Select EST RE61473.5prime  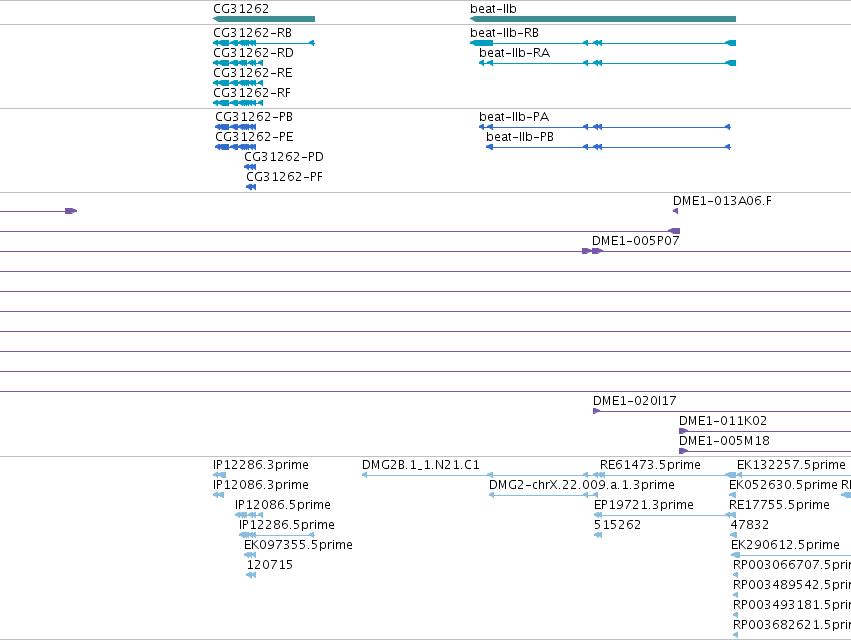(x=650, y=465)
